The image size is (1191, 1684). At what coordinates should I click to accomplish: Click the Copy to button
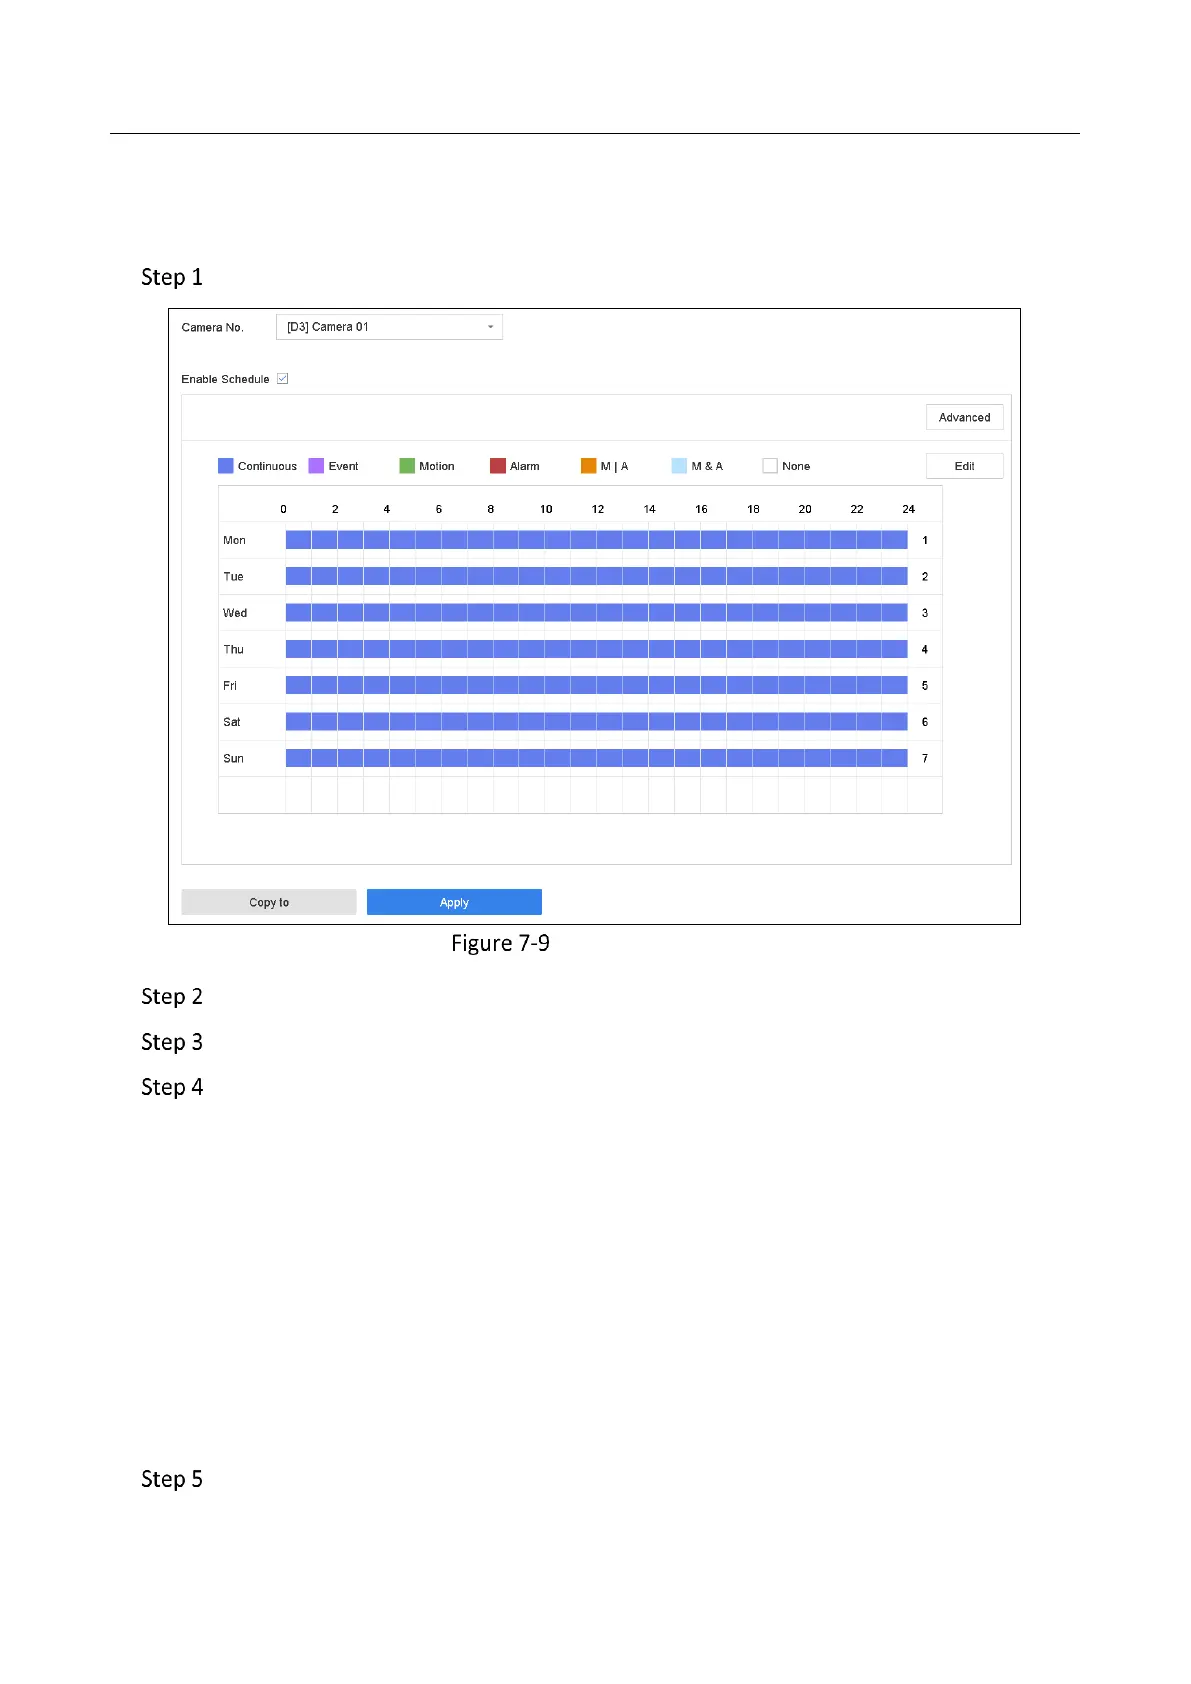[x=269, y=902]
